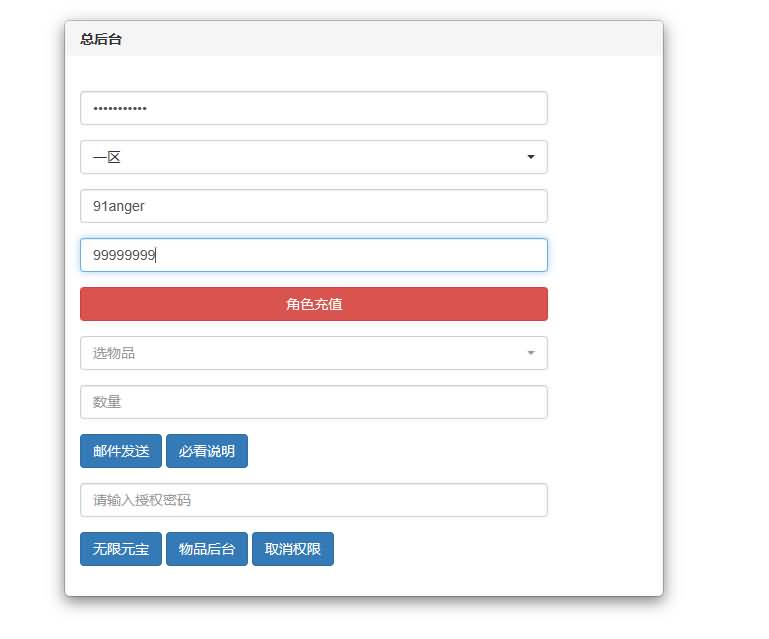769x639 pixels.
Task: Open the 一区 server dropdown
Action: pos(313,157)
